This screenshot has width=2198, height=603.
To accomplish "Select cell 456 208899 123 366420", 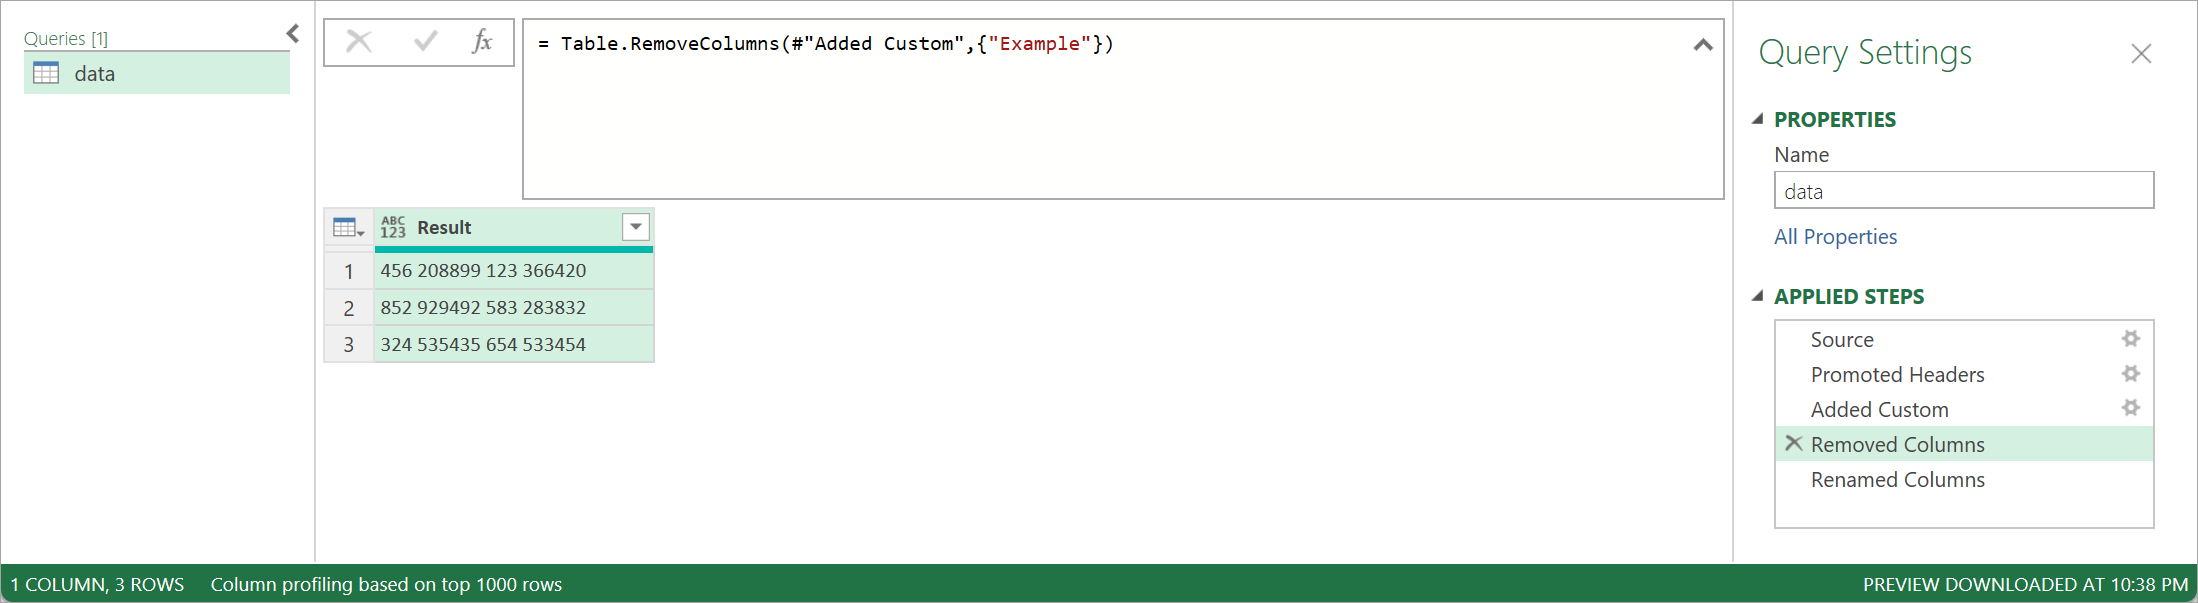I will click(514, 271).
